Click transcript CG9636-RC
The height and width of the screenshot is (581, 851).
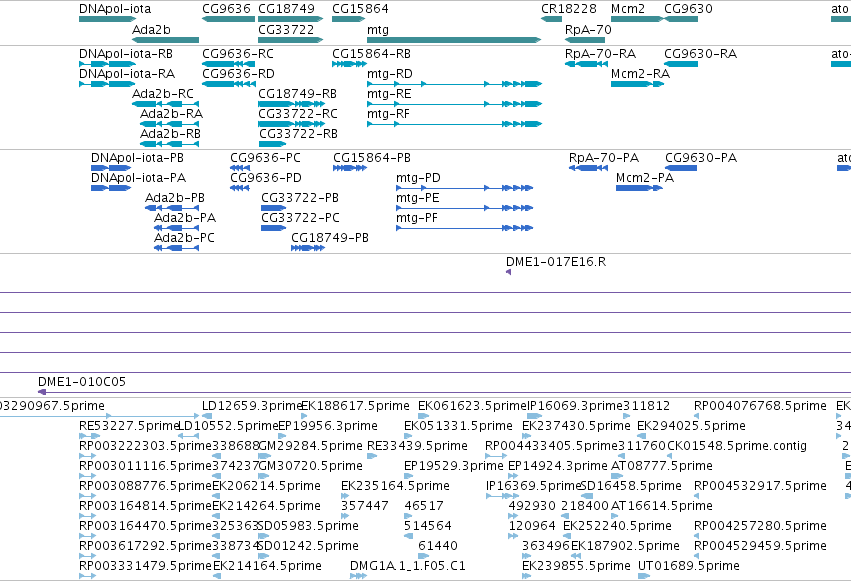[228, 64]
